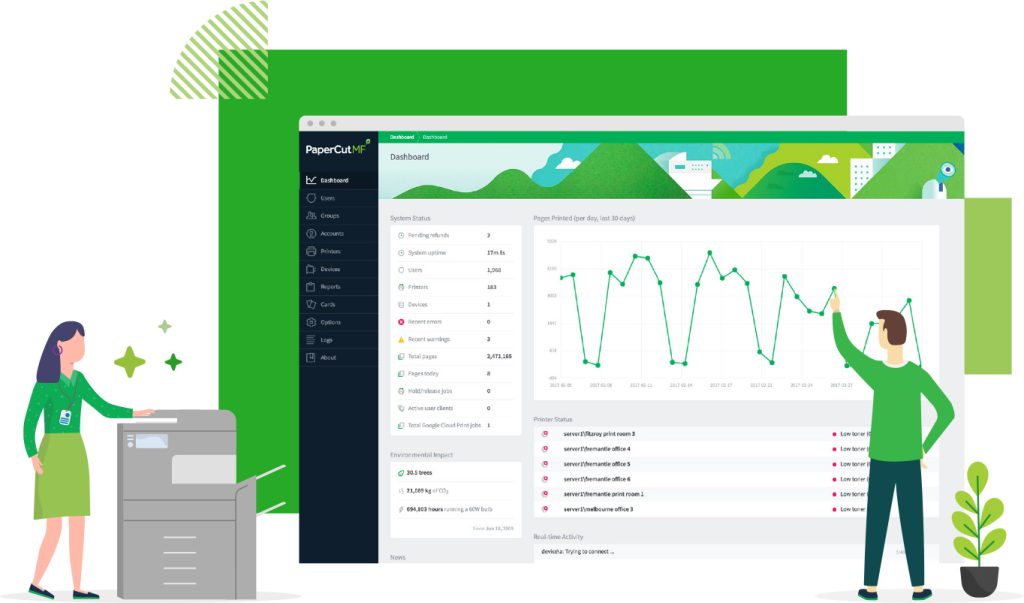
Task: Select printer server1\fitzroy print room 3
Action: pos(599,434)
